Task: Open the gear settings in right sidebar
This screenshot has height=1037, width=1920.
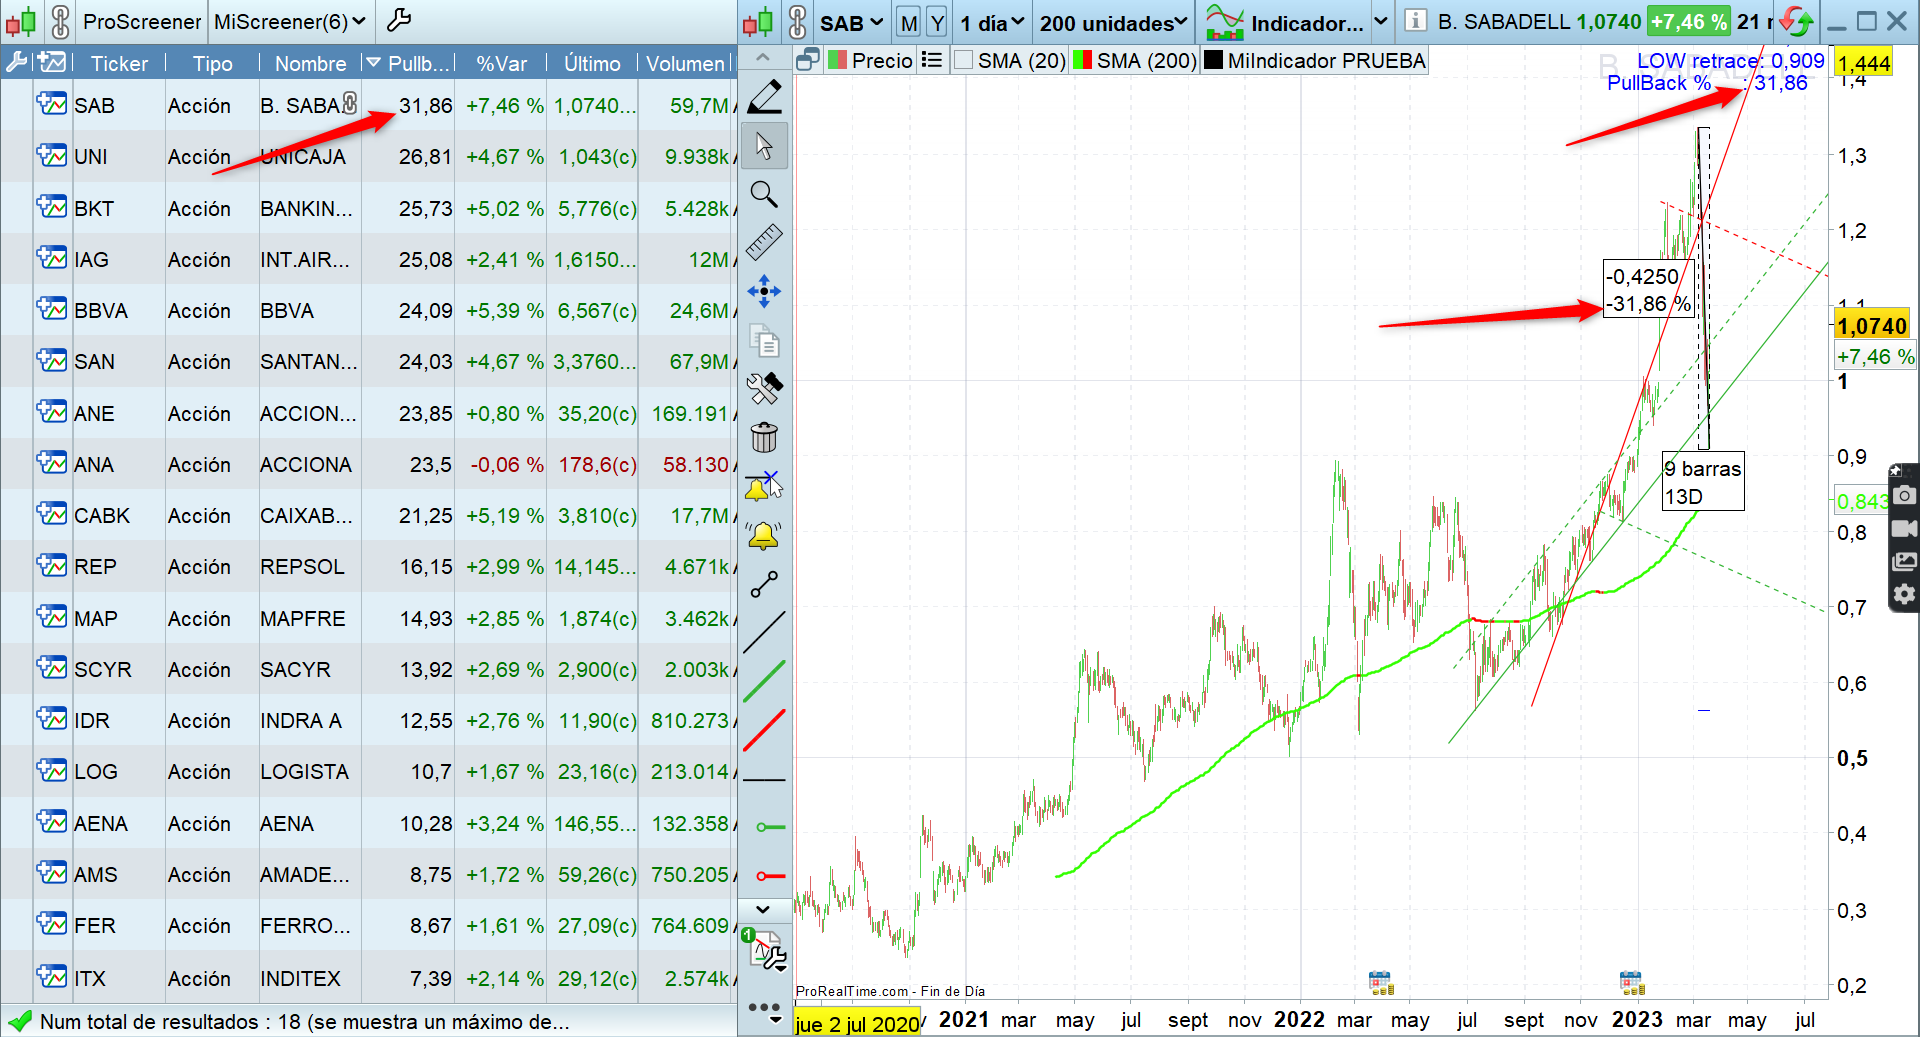Action: [1904, 595]
